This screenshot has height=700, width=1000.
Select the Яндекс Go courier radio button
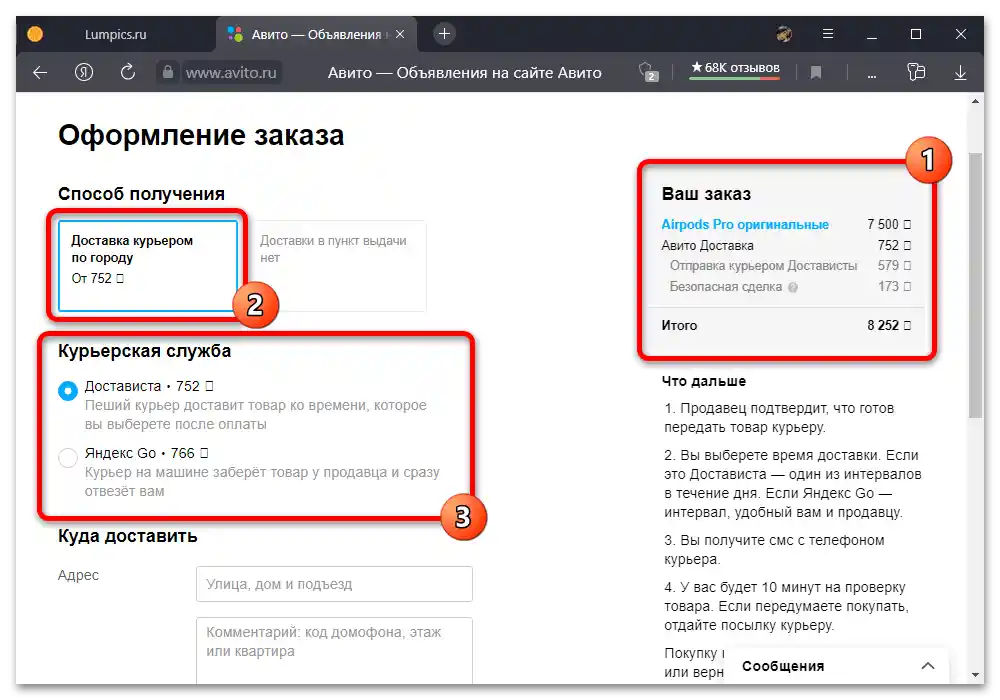68,457
